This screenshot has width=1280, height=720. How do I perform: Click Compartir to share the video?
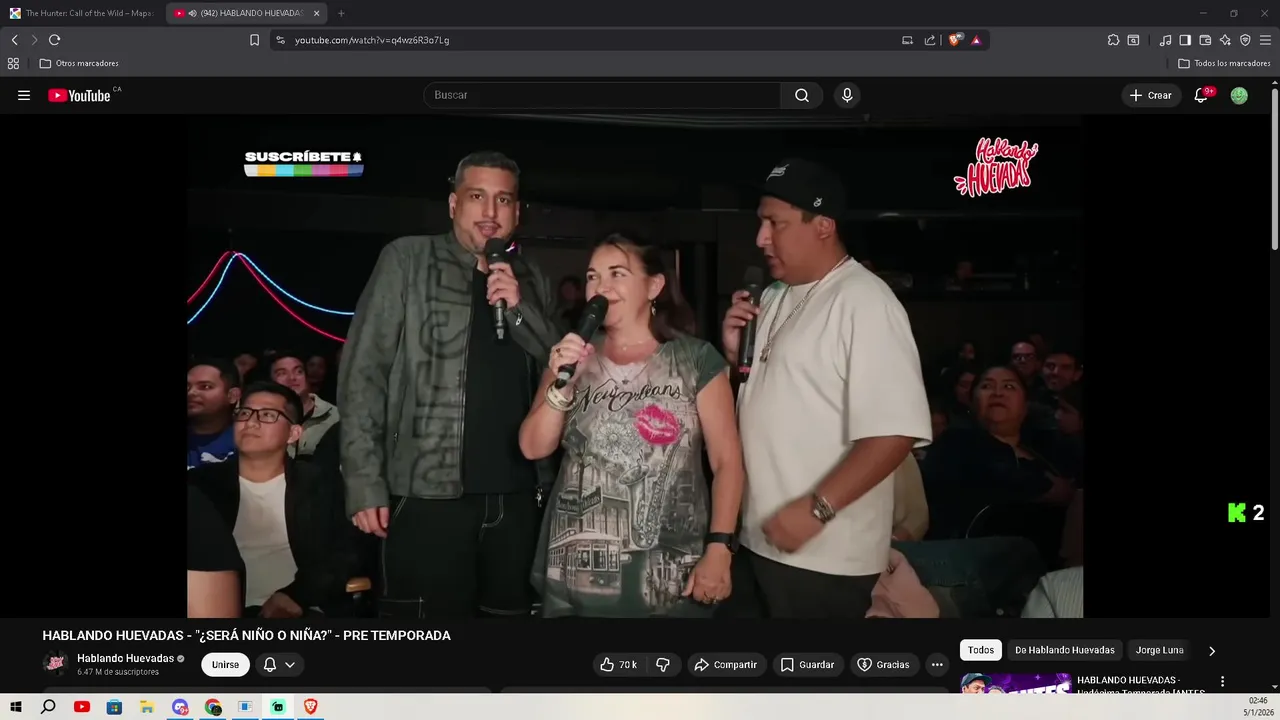coord(726,664)
